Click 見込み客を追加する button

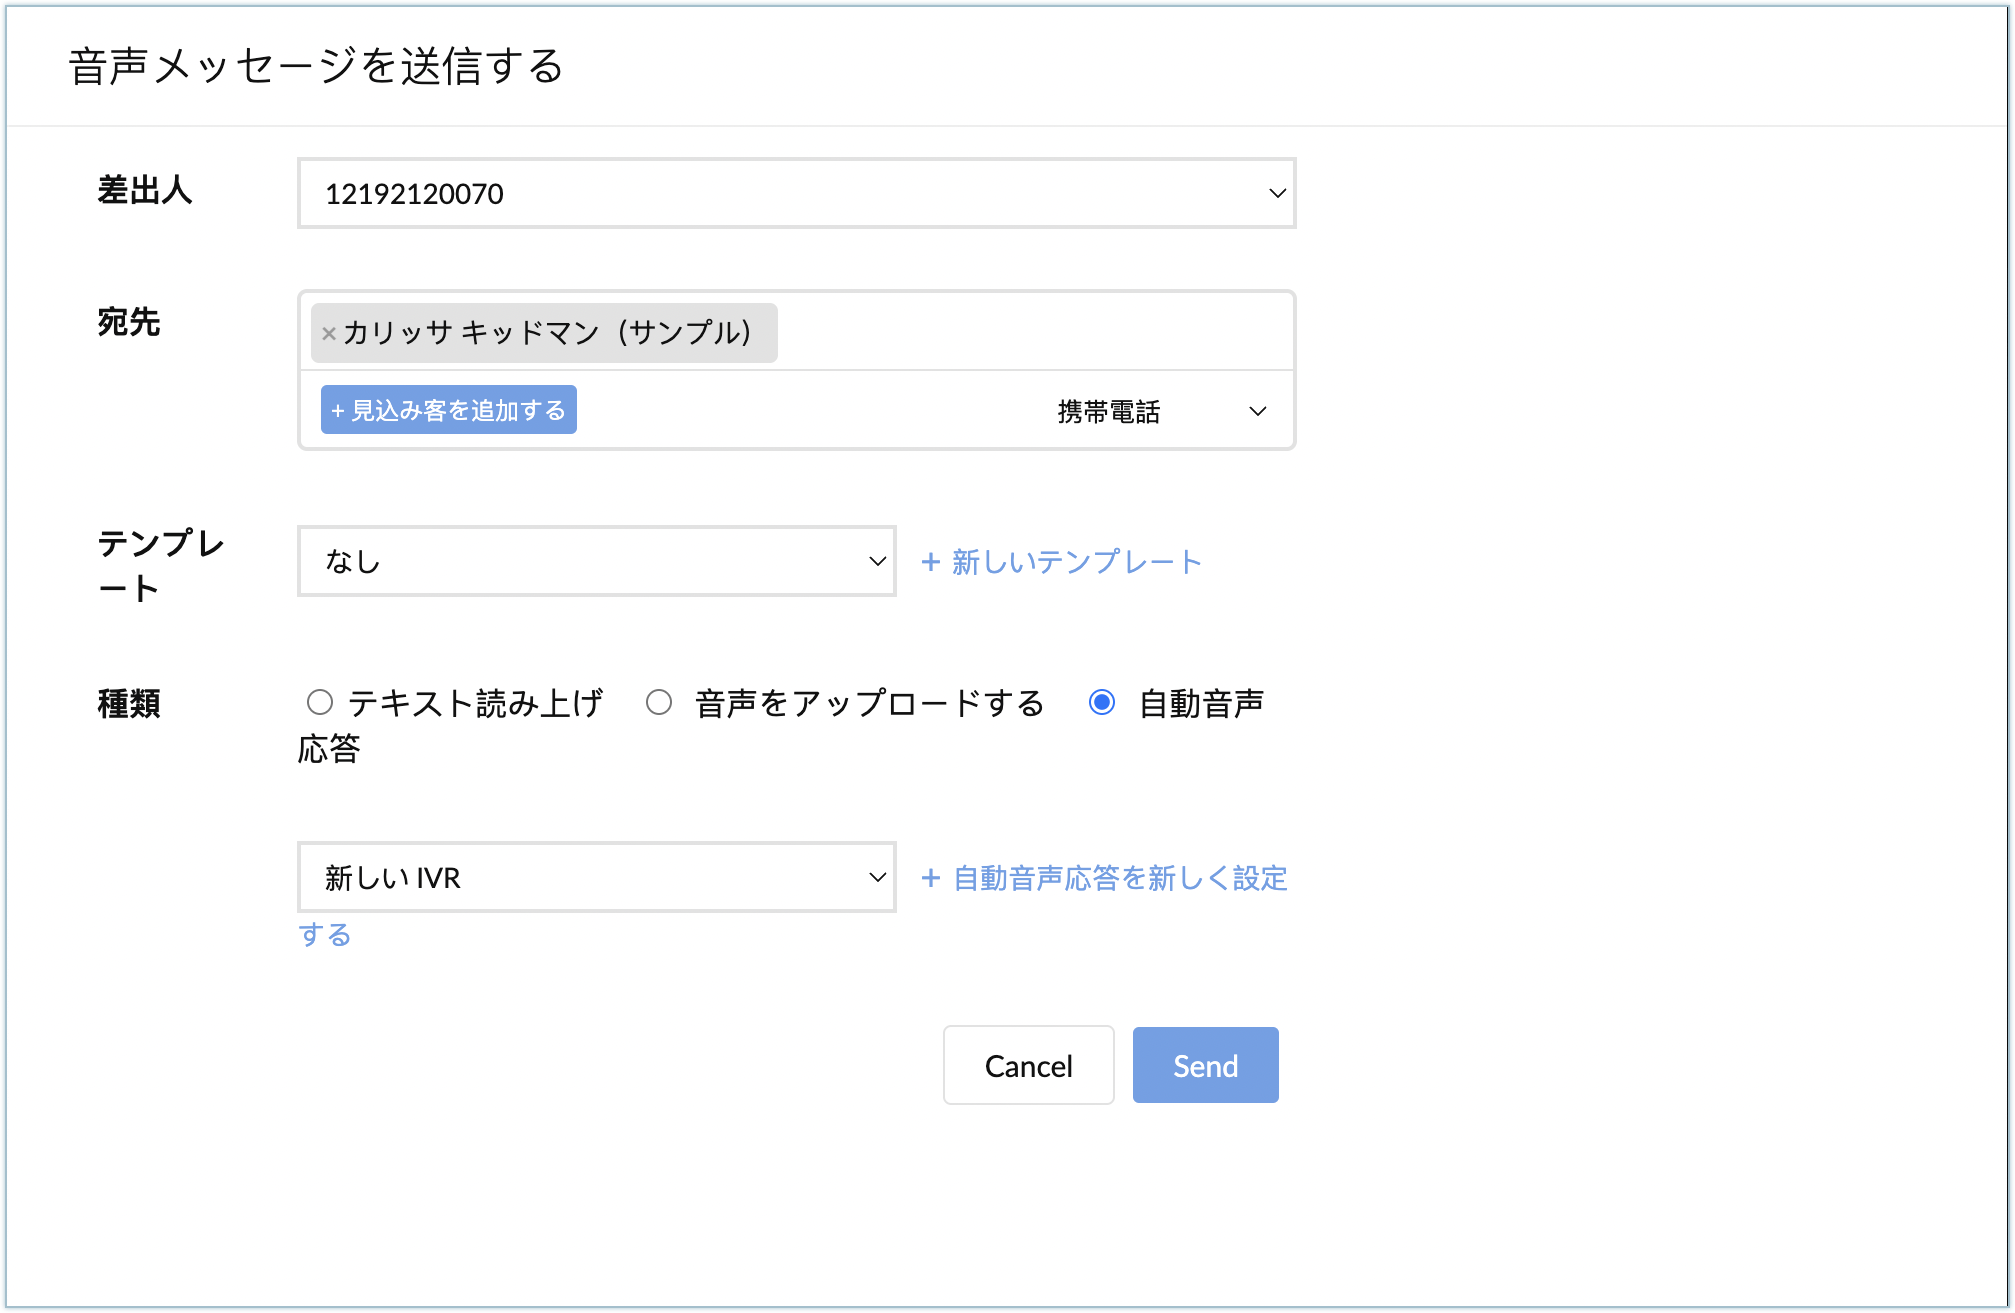click(448, 410)
